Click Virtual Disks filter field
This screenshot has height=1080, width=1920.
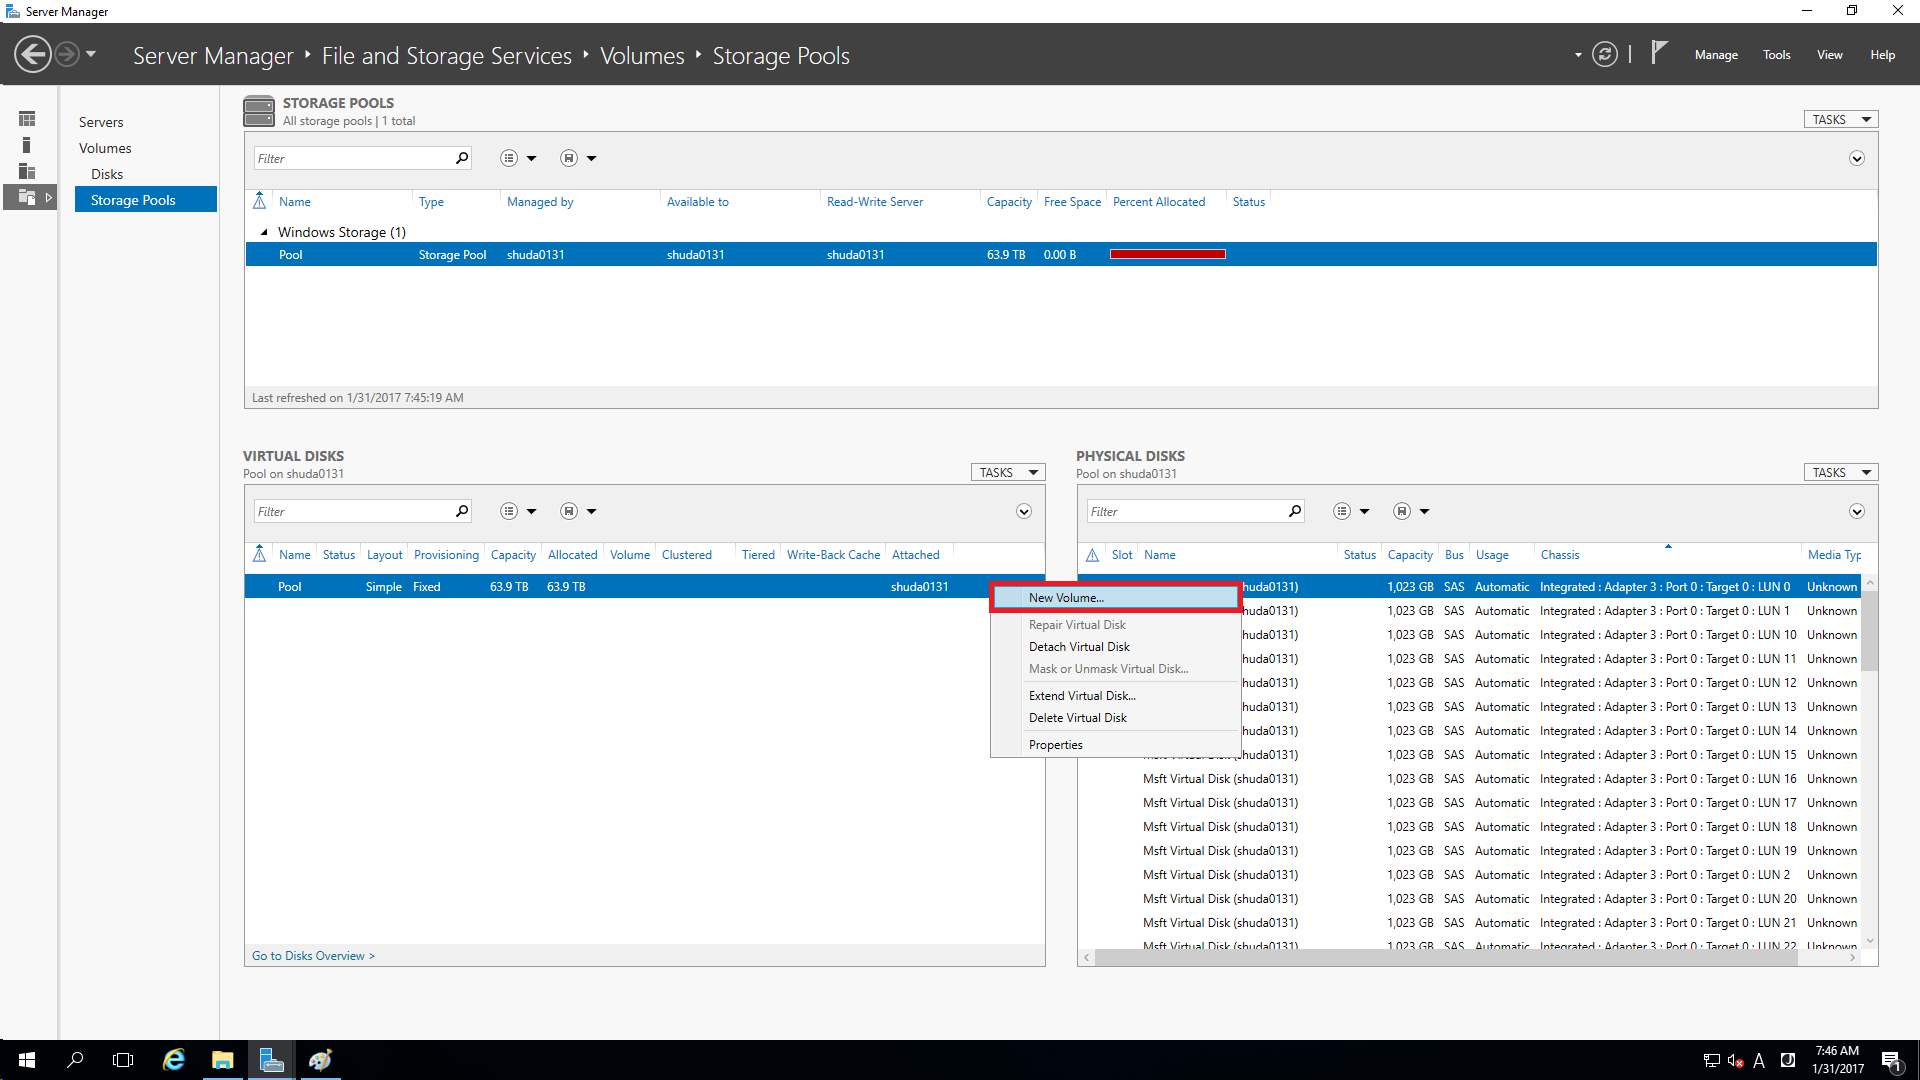coord(353,511)
